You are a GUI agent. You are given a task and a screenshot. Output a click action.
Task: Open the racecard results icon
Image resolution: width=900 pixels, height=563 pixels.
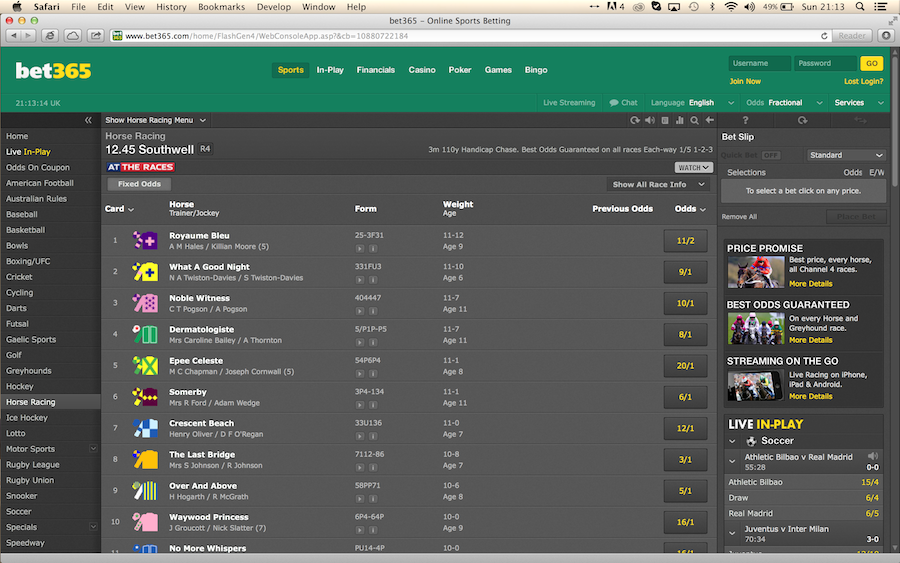(665, 120)
